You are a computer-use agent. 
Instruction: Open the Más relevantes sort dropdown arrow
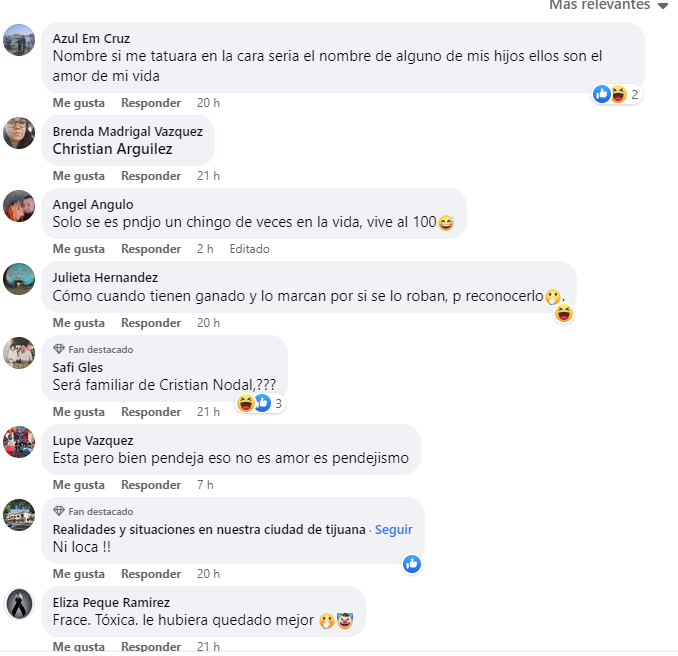(x=663, y=6)
